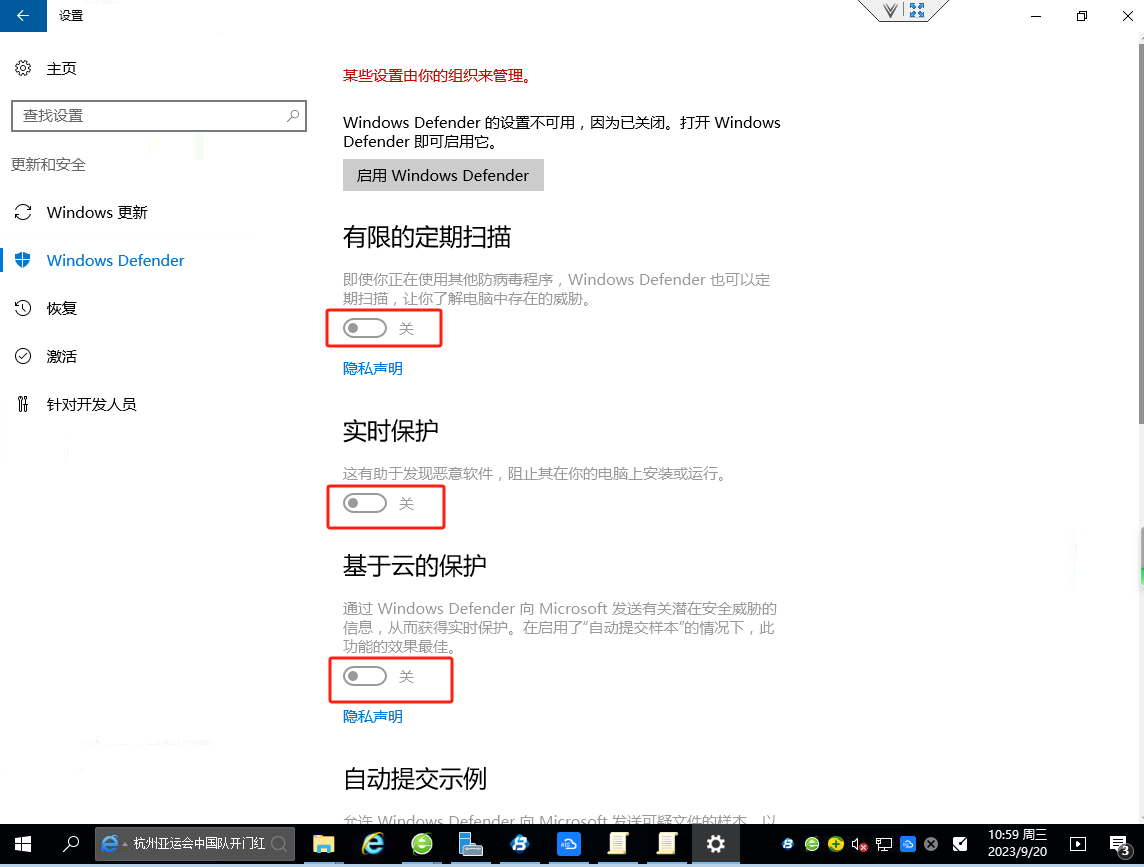This screenshot has width=1144, height=867.
Task: Go back with the Settings back arrow
Action: (23, 15)
